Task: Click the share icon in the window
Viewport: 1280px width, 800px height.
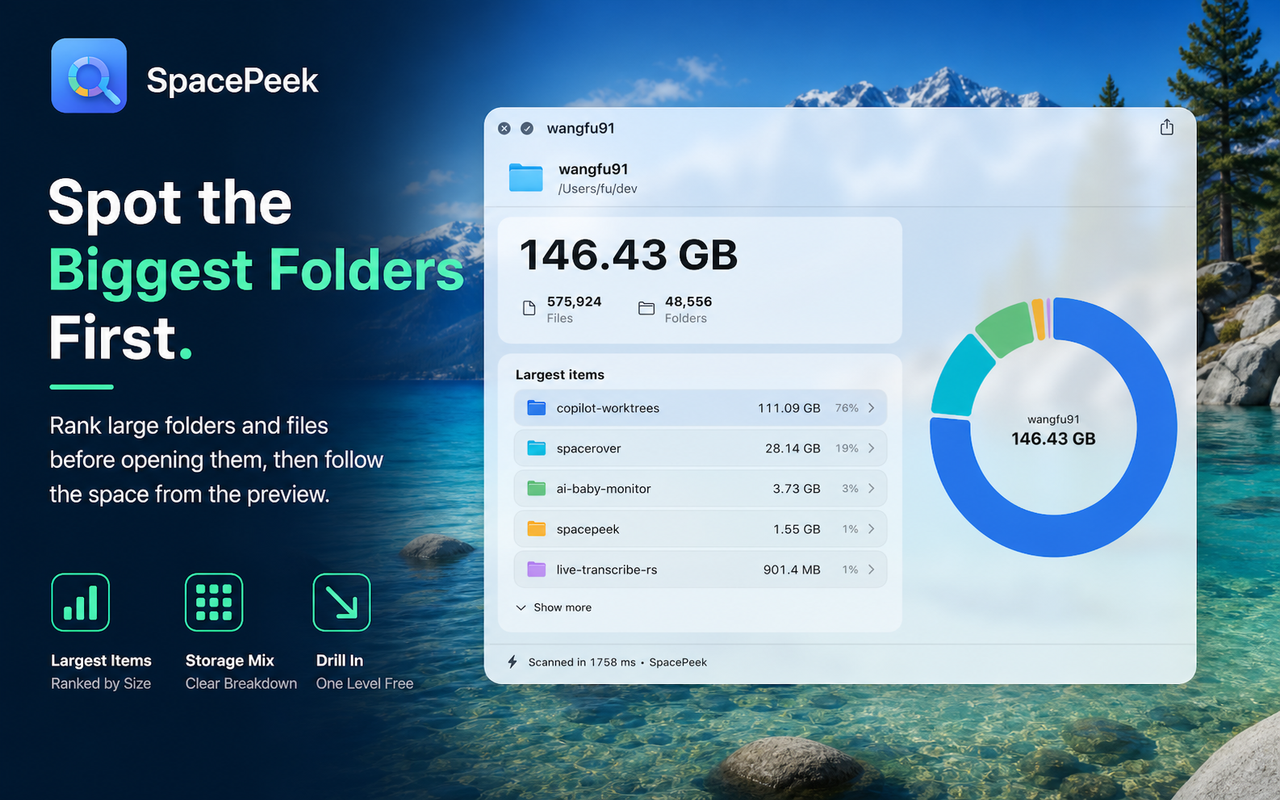Action: pos(1166,127)
